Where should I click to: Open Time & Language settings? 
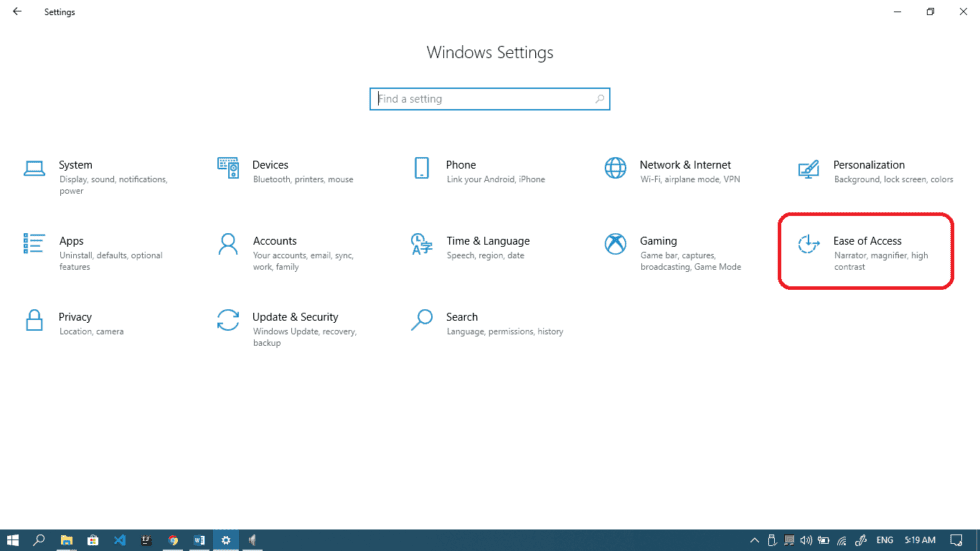pos(470,247)
